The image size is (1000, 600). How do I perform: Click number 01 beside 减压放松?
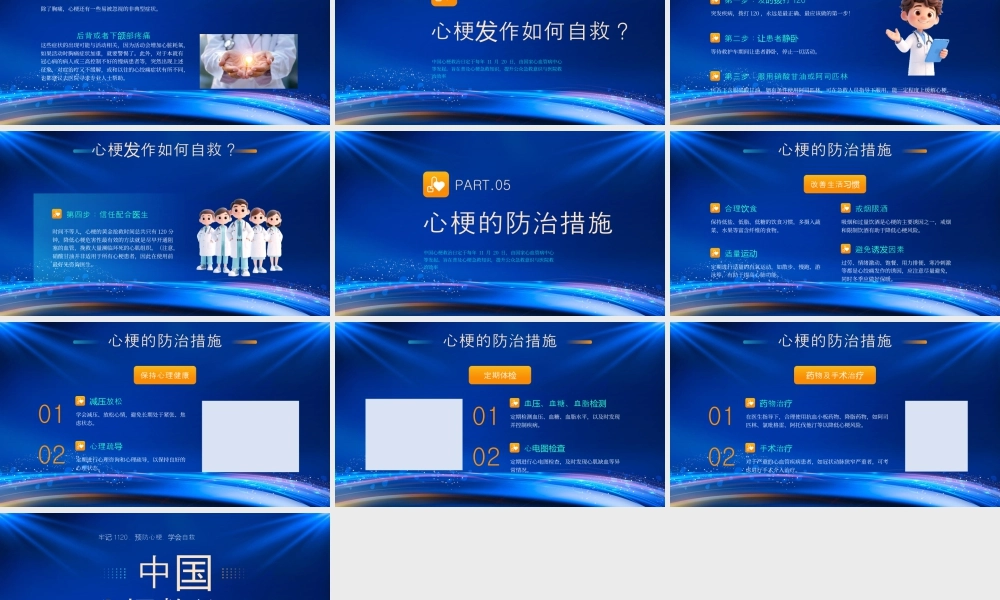coord(50,414)
